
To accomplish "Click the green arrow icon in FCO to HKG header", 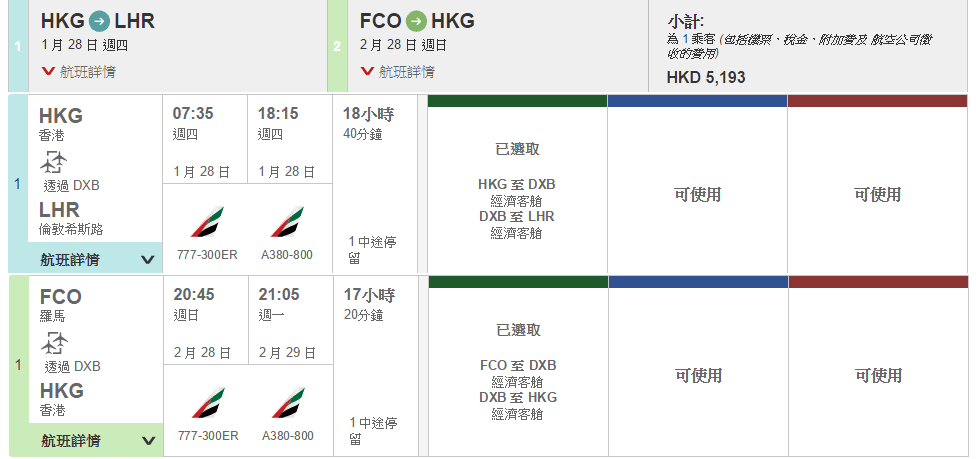I will point(417,21).
